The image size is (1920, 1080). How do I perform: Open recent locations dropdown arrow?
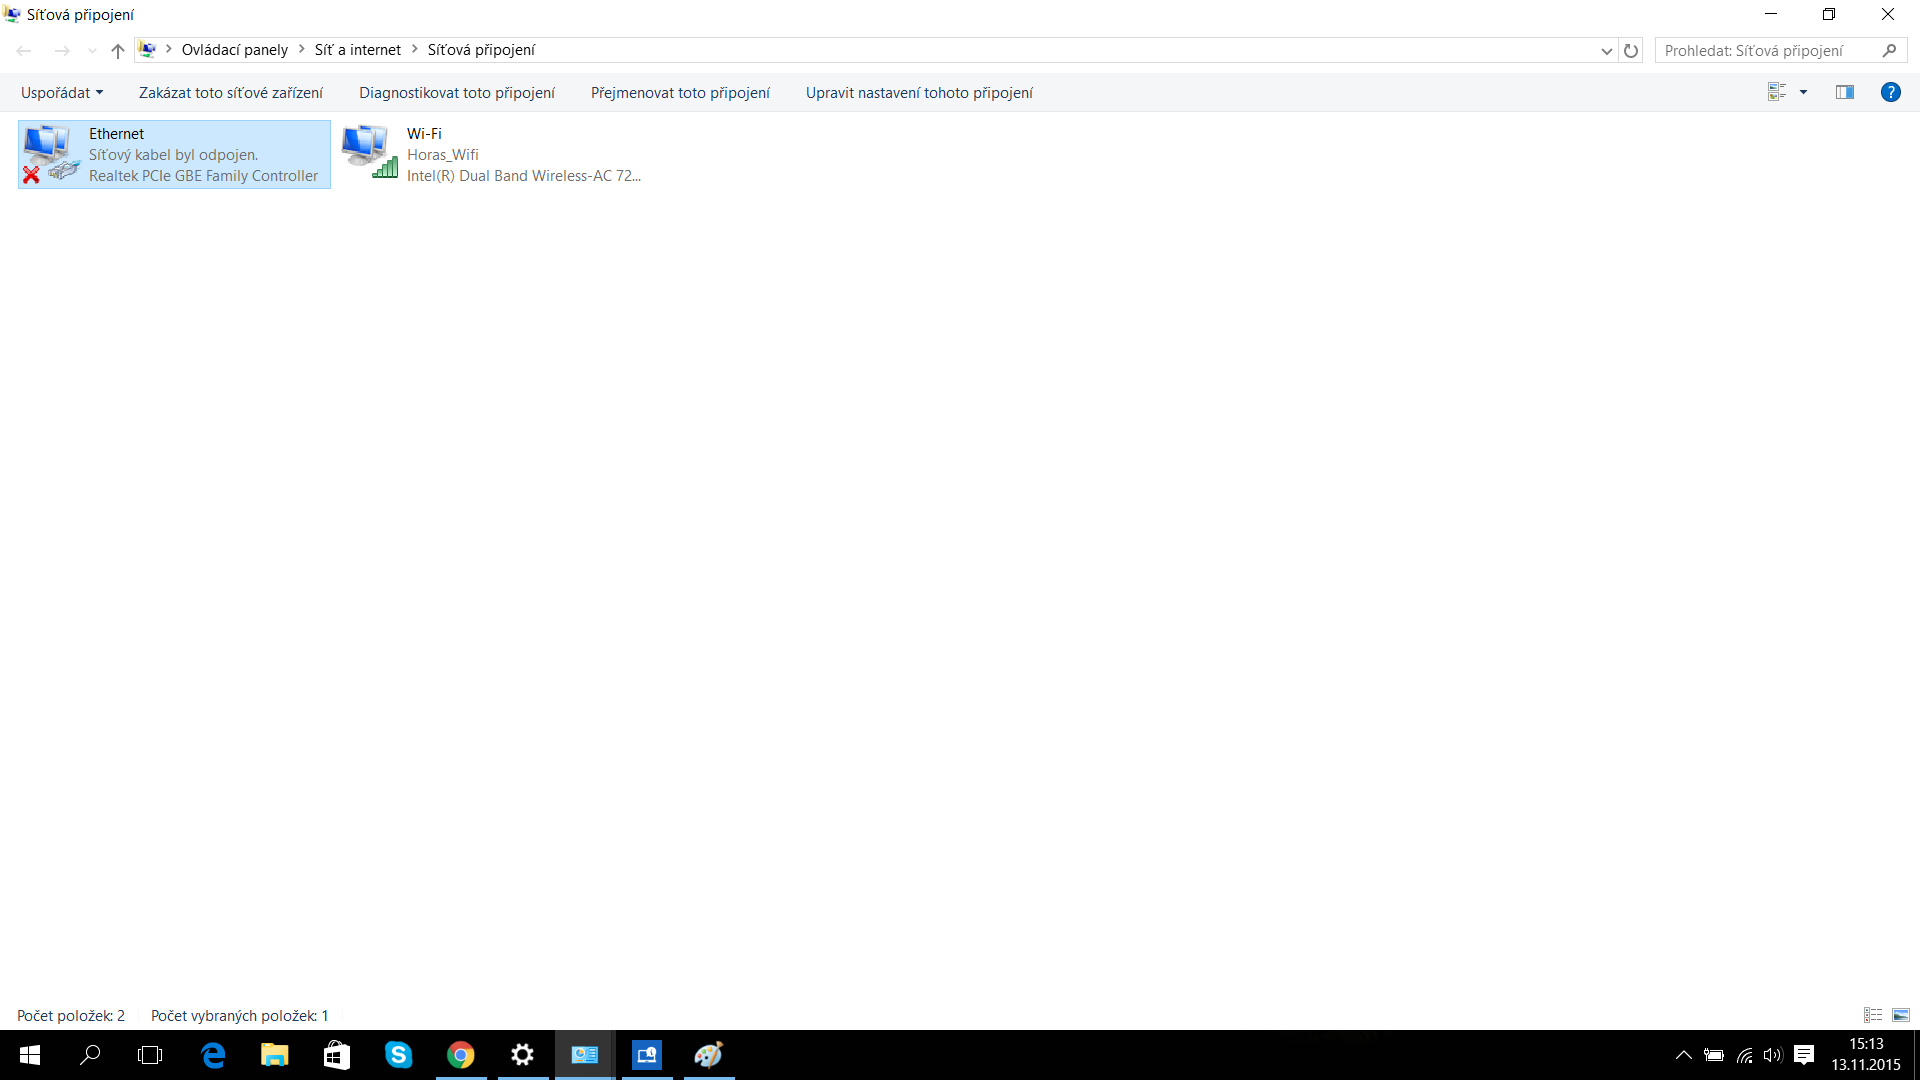[92, 50]
